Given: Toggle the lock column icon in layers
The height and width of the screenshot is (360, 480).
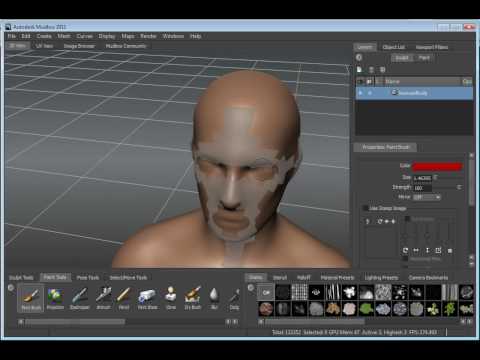Looking at the screenshot, I should (x=370, y=81).
